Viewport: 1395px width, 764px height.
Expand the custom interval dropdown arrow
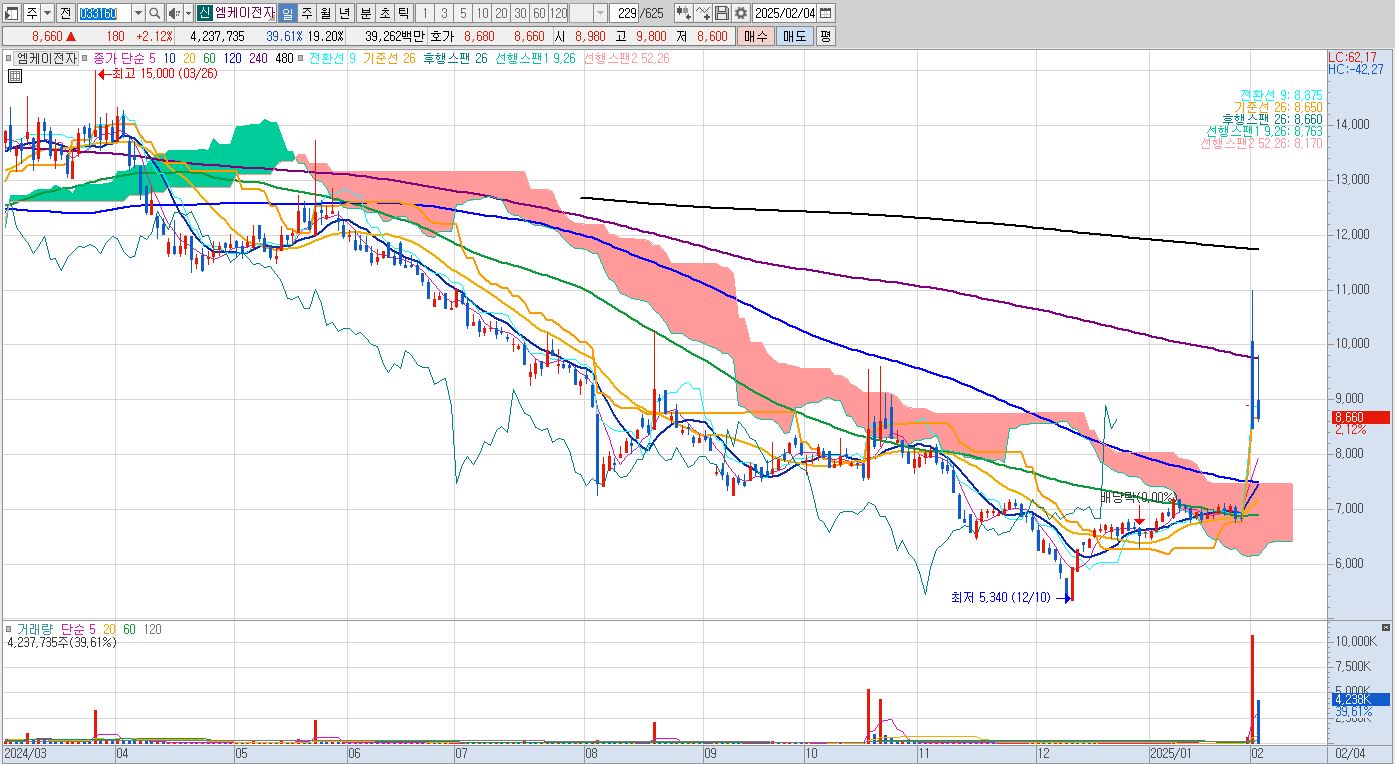(600, 13)
